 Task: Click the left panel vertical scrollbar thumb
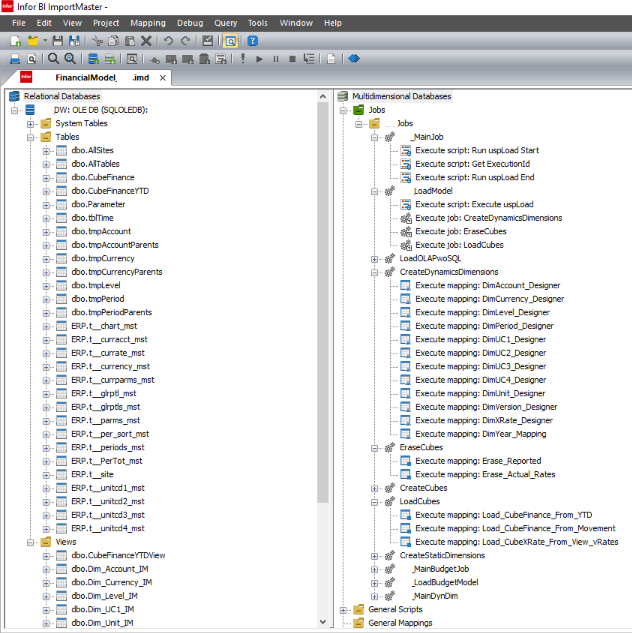[322, 302]
